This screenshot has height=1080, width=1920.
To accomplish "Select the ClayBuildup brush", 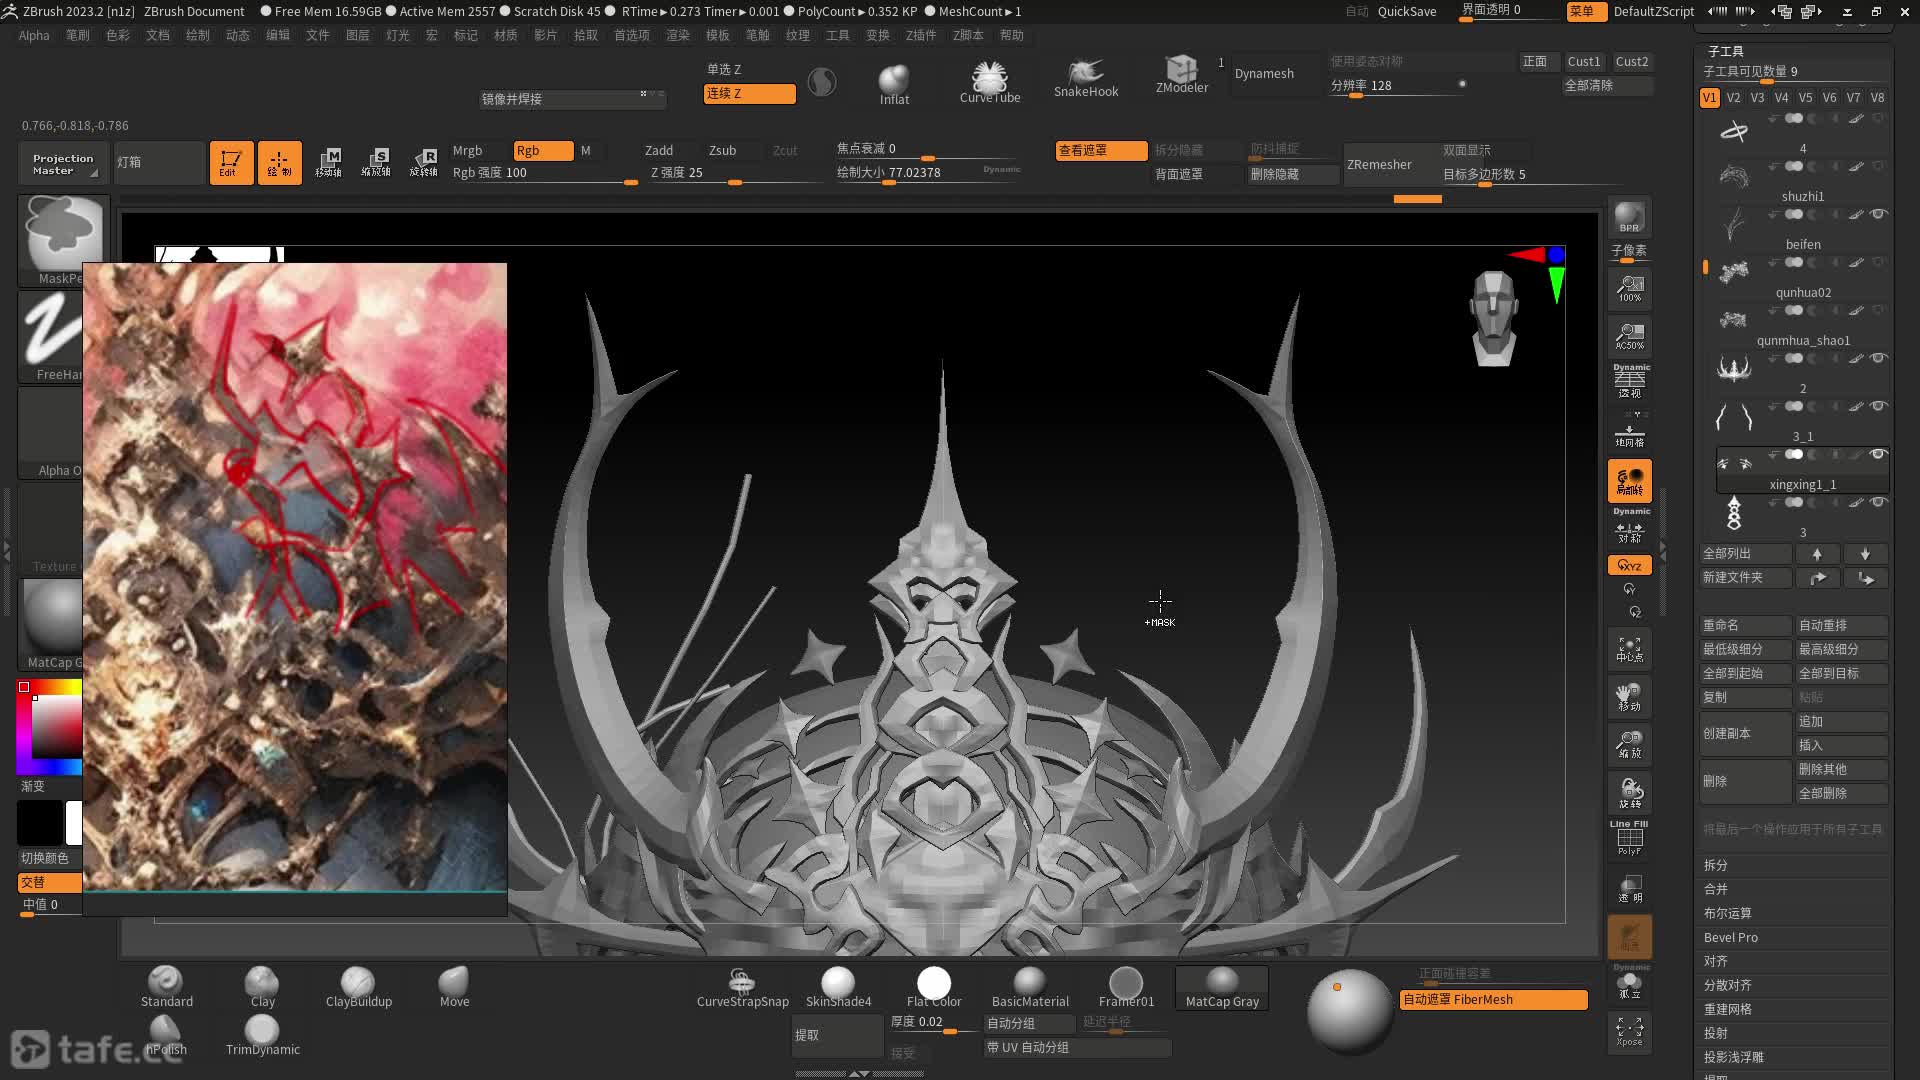I will coord(358,987).
